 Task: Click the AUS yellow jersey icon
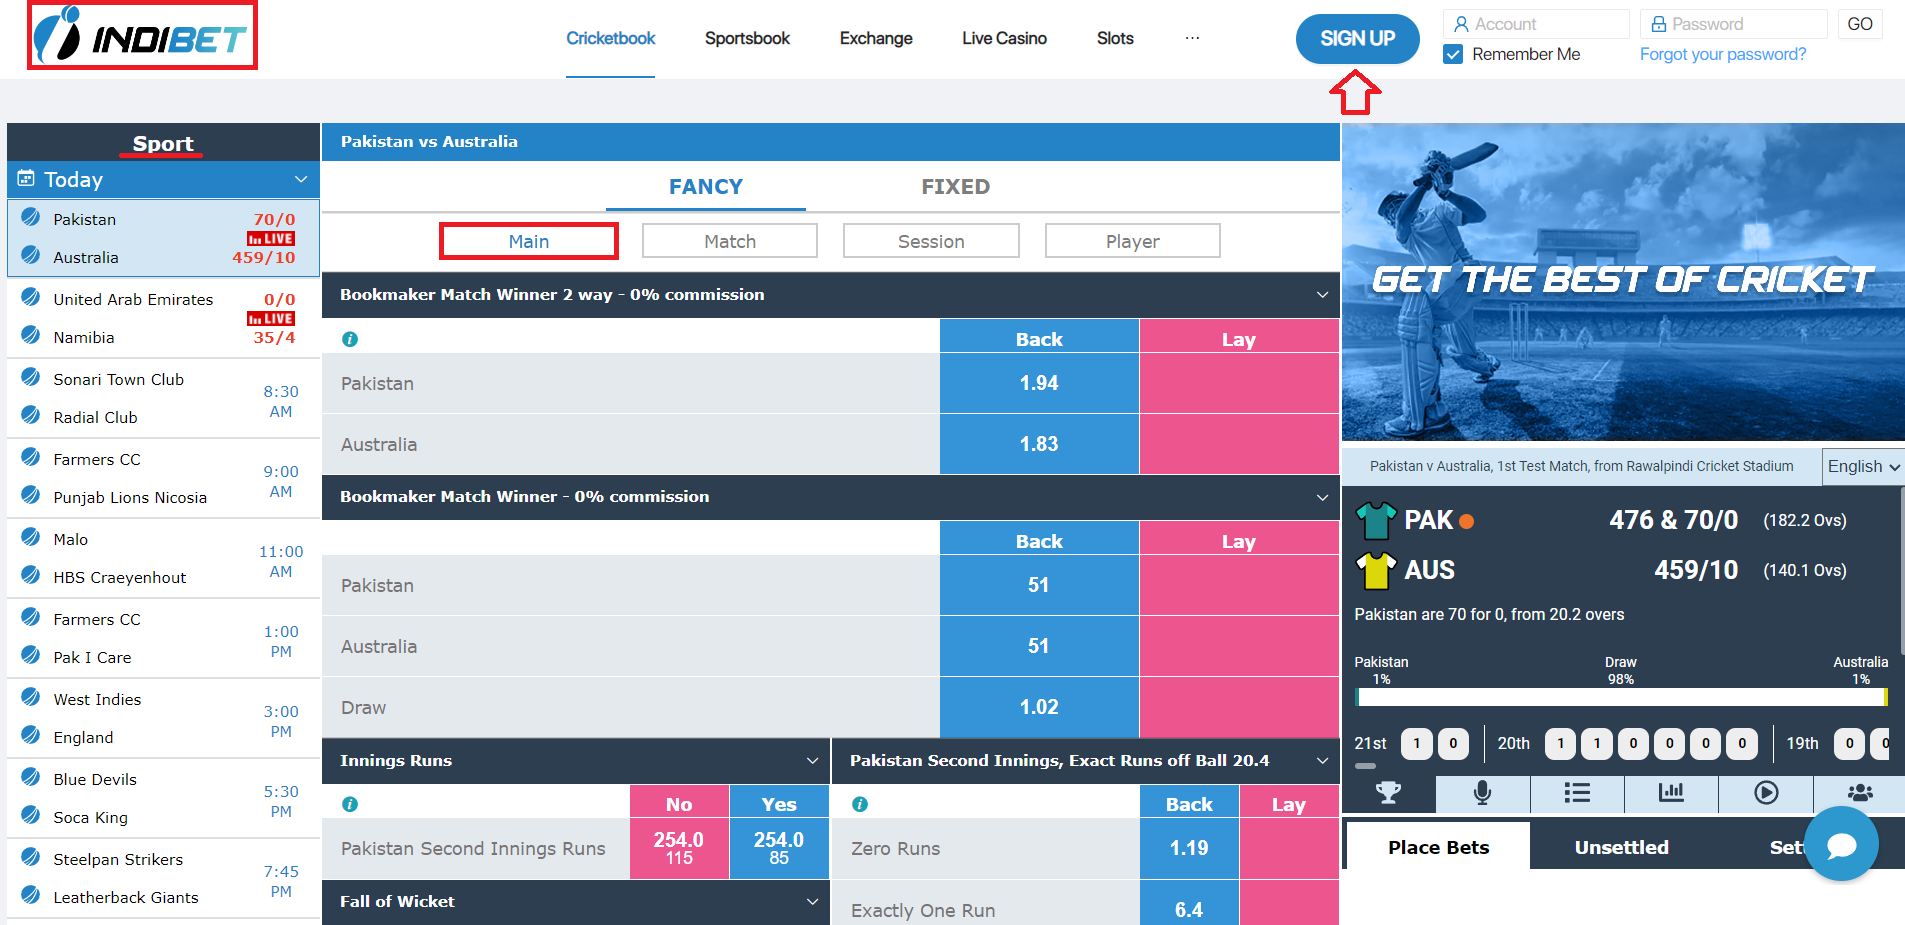(x=1376, y=570)
